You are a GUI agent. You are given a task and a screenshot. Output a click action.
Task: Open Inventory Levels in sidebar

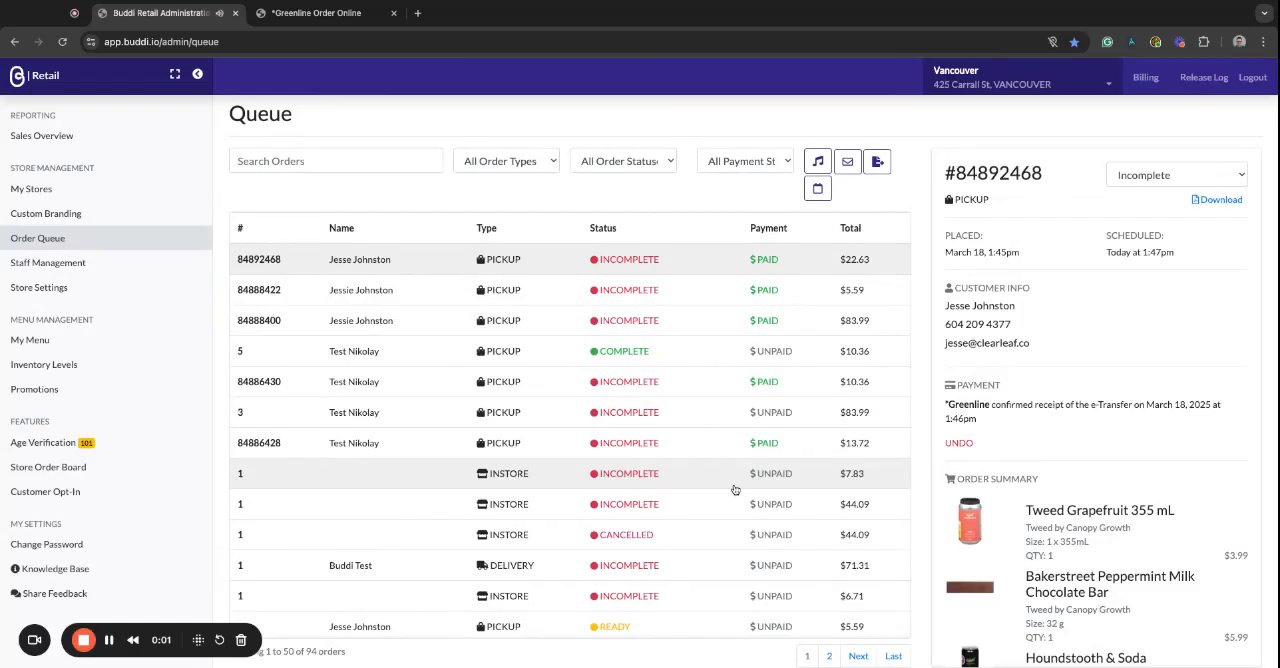(44, 365)
